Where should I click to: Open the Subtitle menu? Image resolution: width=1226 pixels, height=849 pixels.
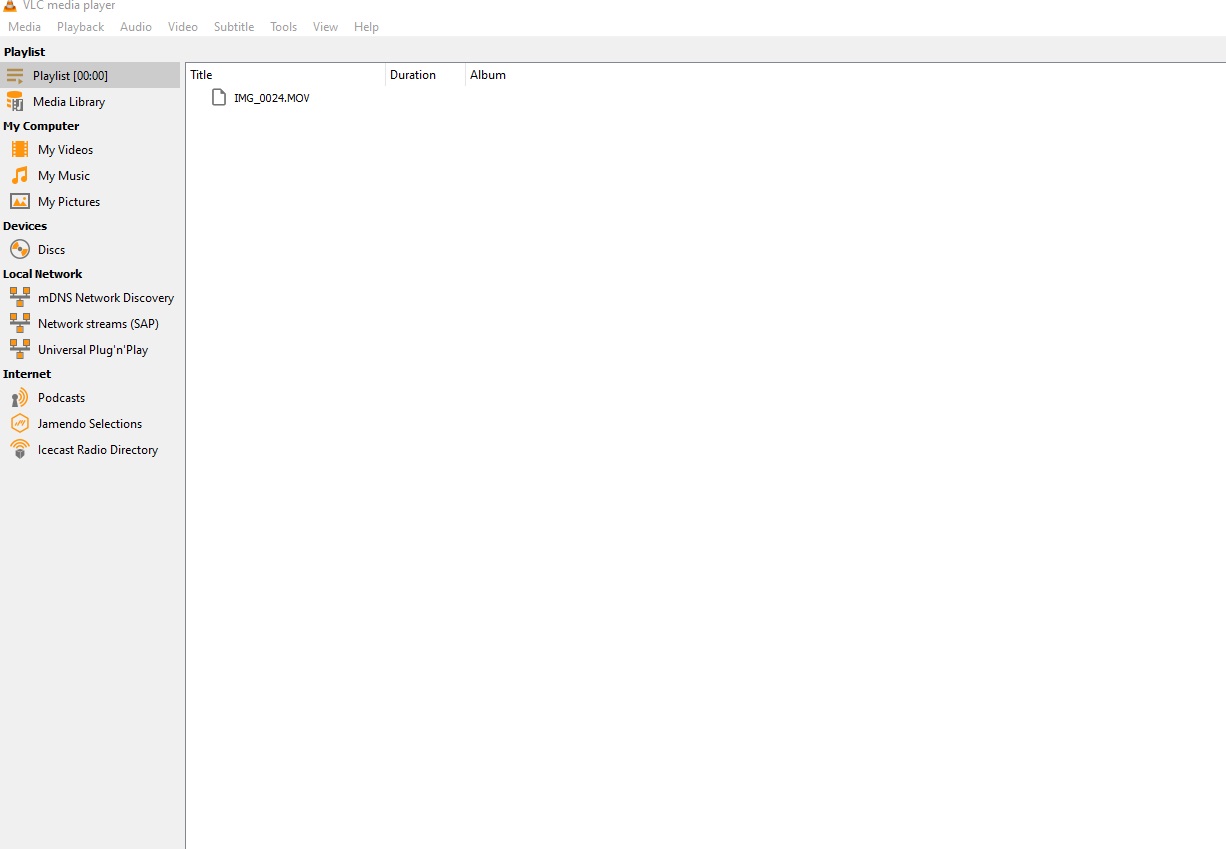234,27
